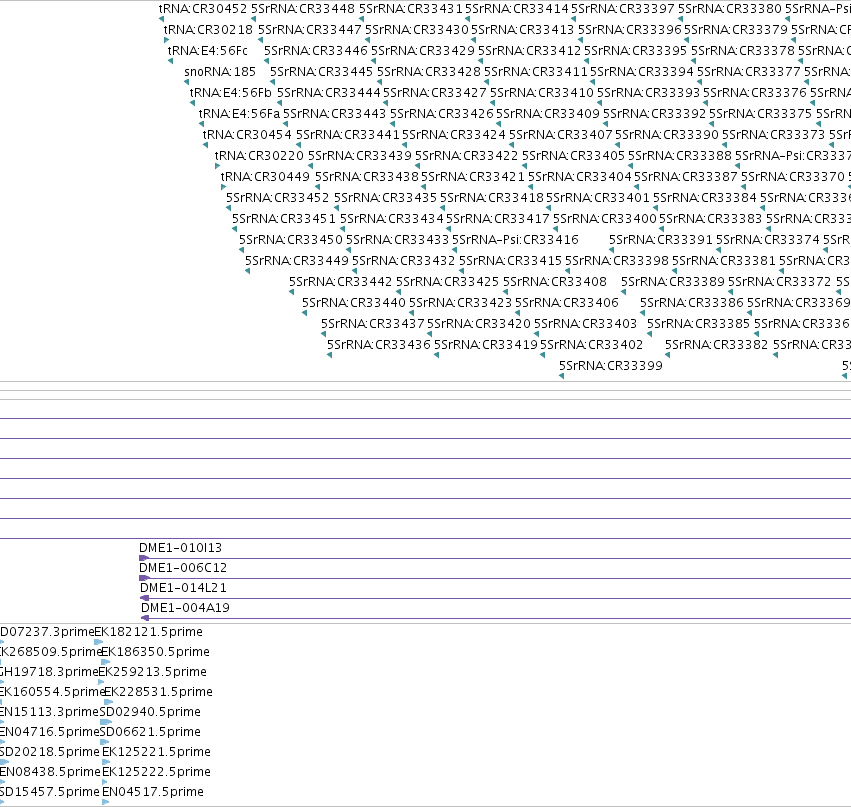
Task: Open the 5SrRNA:CR33450 feature
Action: (291, 240)
